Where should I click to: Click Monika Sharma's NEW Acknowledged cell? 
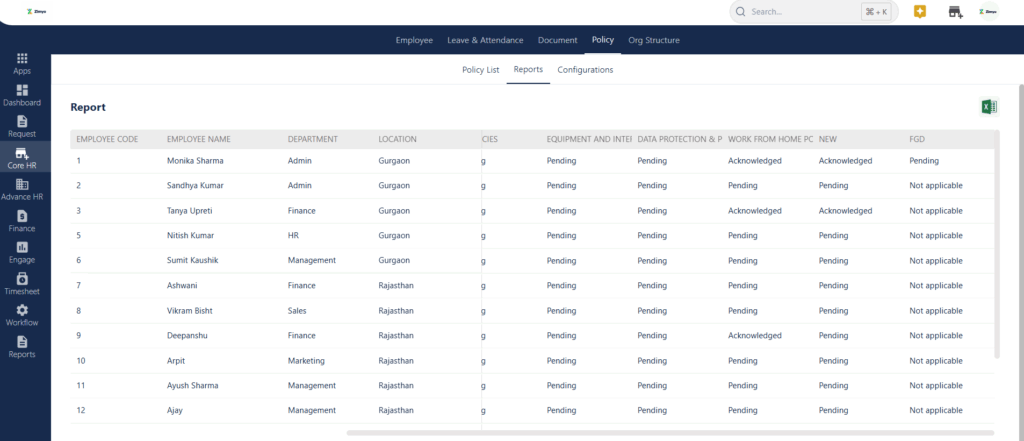[845, 161]
